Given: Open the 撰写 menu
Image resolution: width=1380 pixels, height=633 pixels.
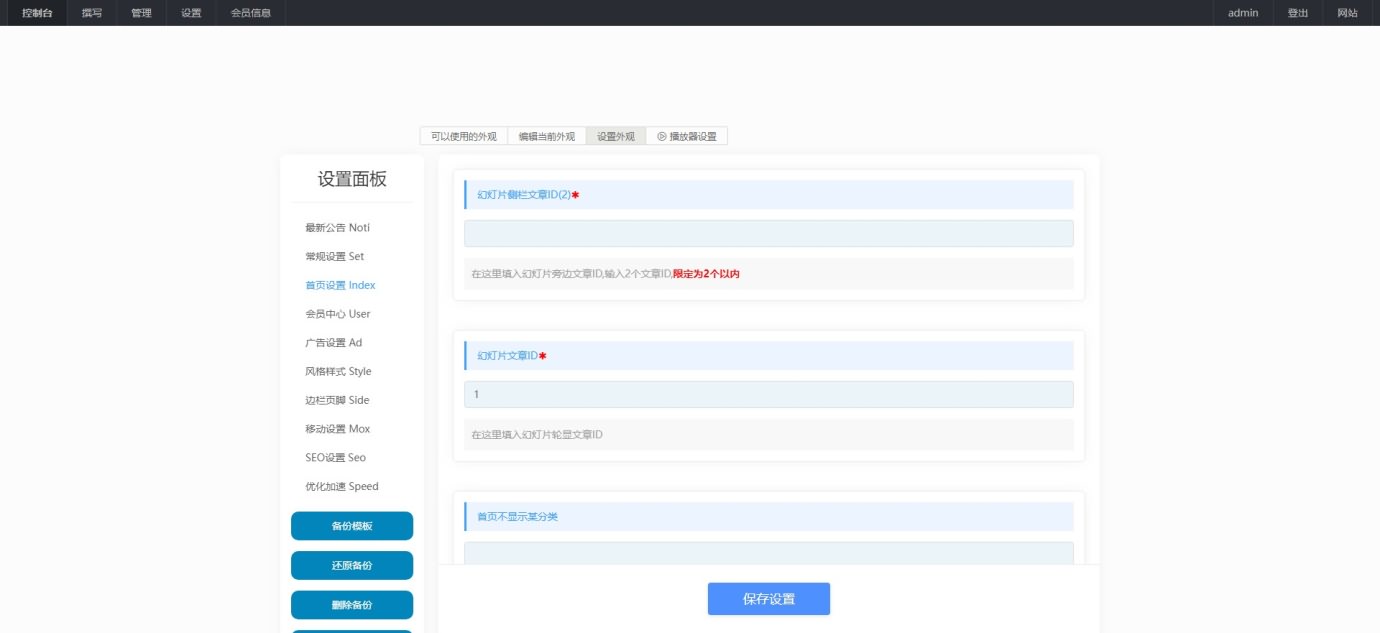Looking at the screenshot, I should click(92, 13).
